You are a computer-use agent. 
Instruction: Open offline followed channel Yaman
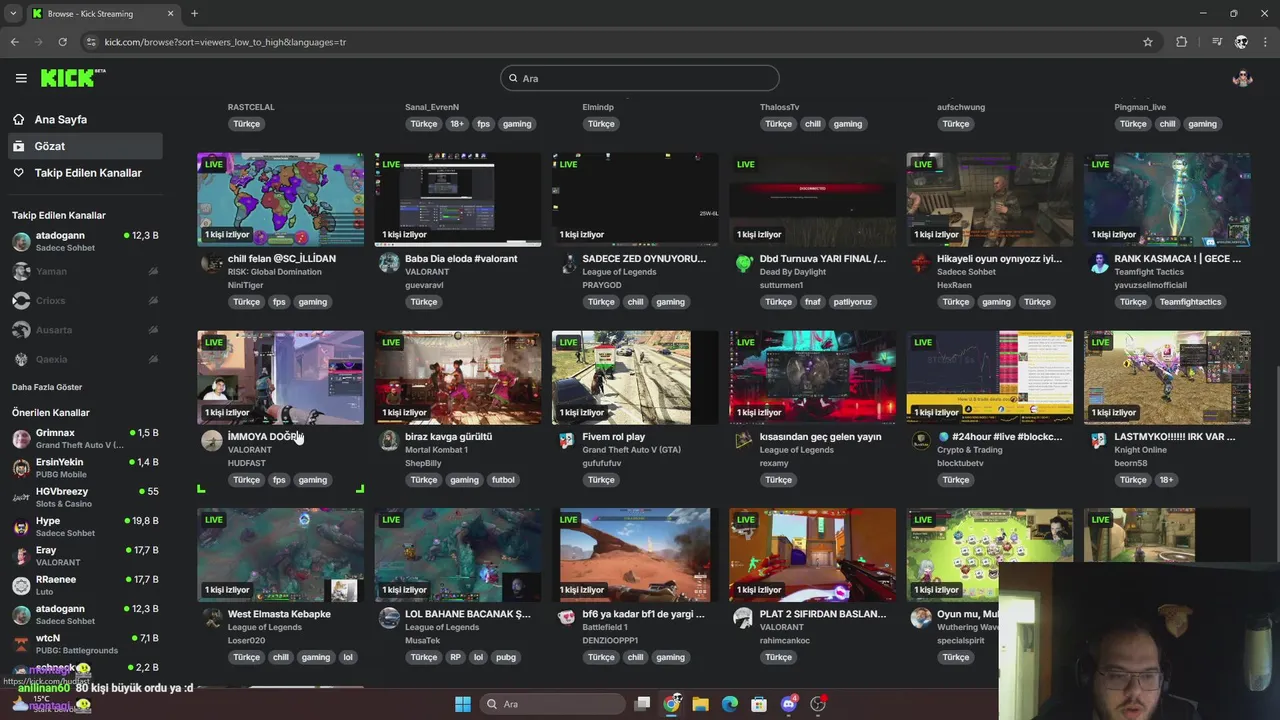(85, 271)
